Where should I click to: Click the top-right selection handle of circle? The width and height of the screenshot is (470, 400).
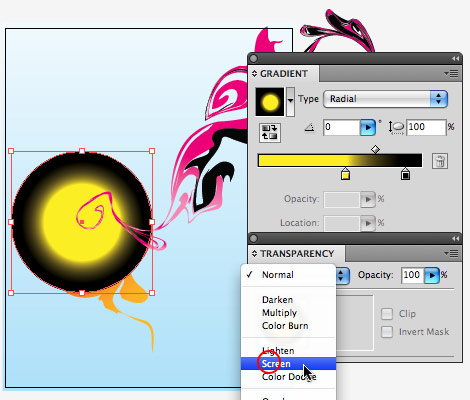pyautogui.click(x=152, y=151)
